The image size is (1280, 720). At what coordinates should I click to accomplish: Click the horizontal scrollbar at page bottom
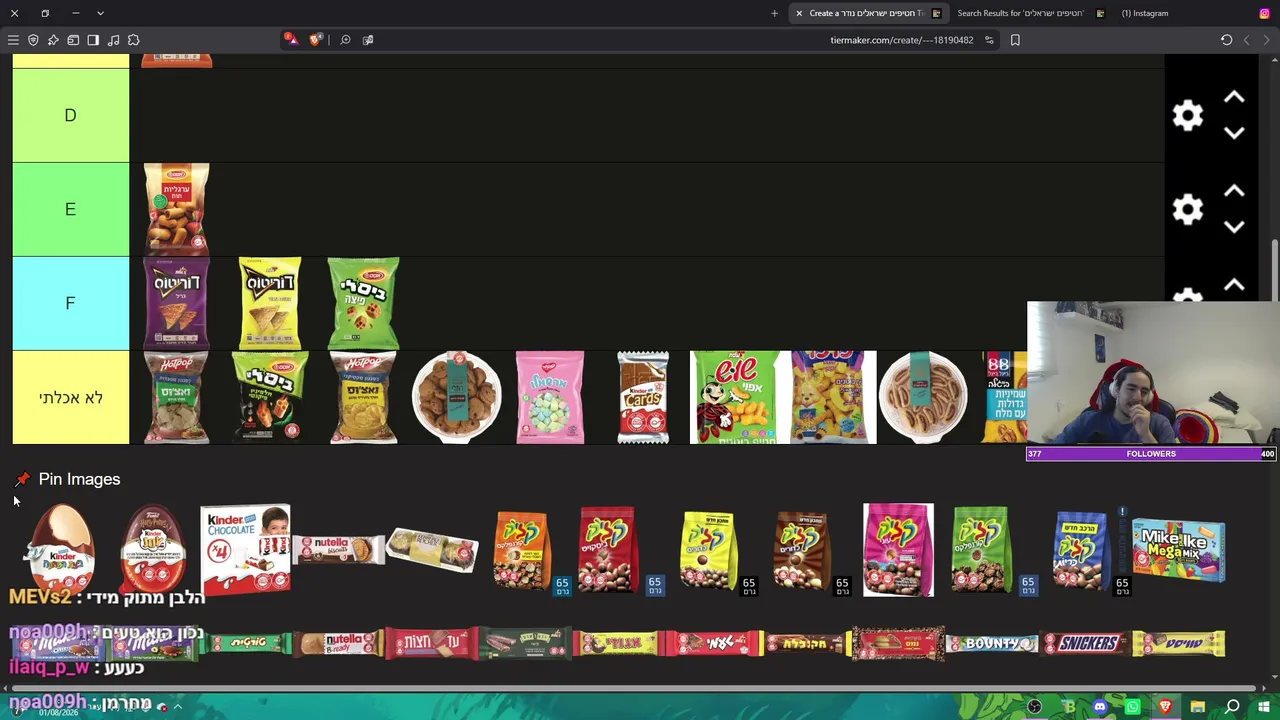635,689
